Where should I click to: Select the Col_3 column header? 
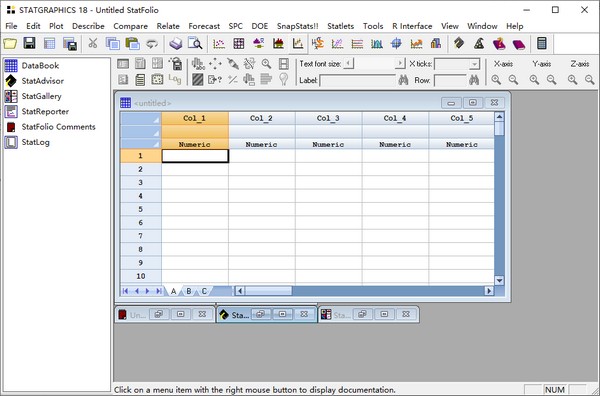(x=328, y=118)
